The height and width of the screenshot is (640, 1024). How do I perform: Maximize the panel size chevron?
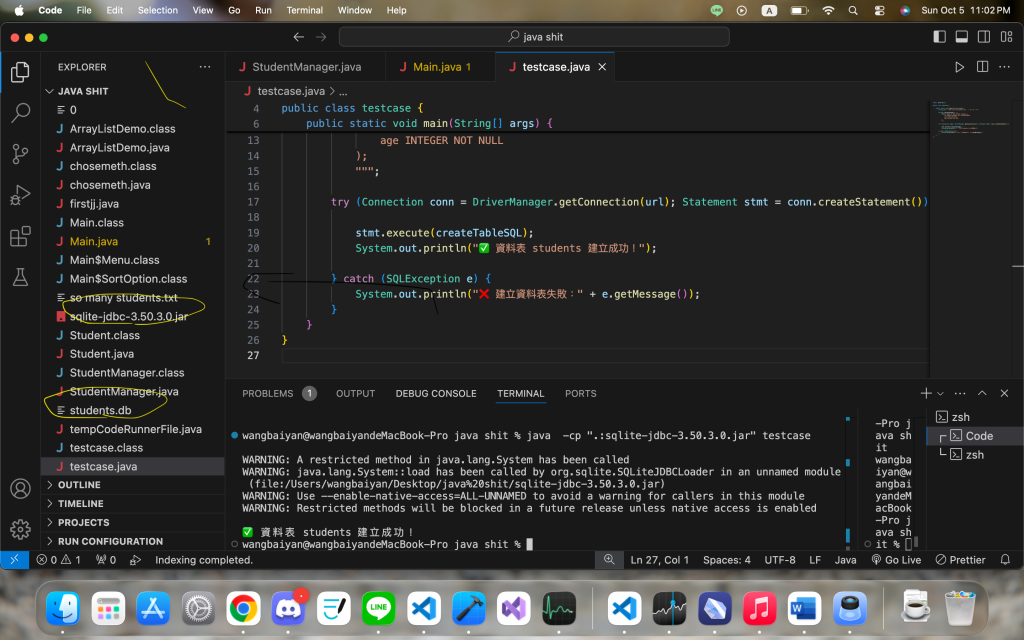point(982,393)
